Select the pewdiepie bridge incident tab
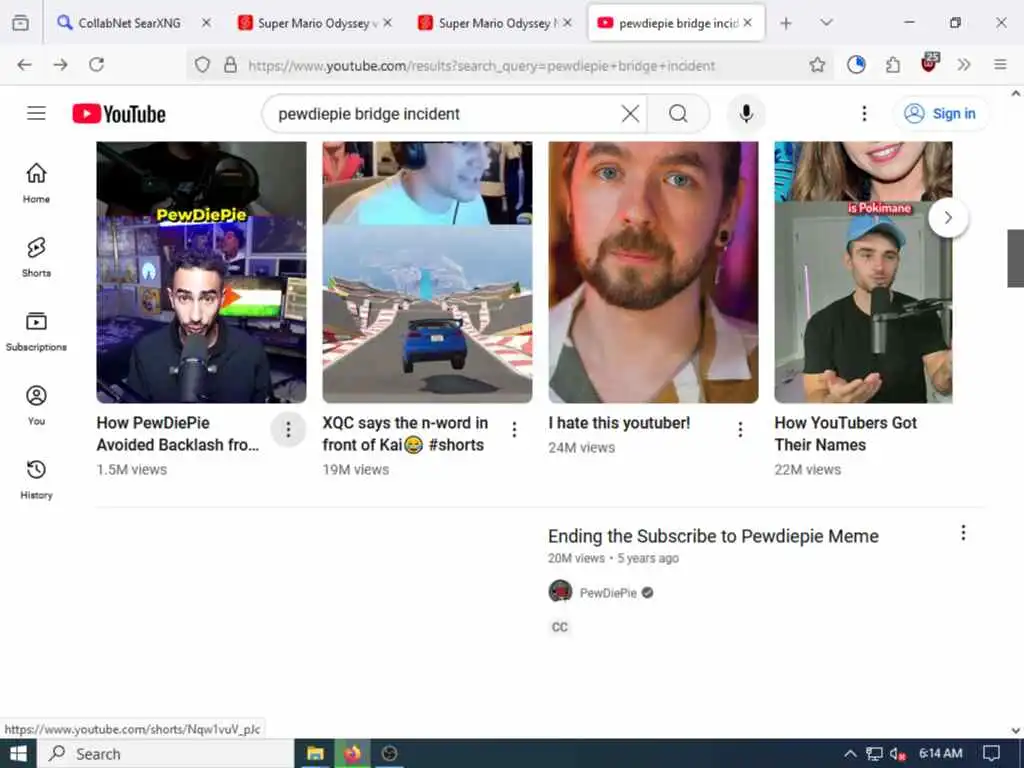1024x768 pixels. (677, 23)
